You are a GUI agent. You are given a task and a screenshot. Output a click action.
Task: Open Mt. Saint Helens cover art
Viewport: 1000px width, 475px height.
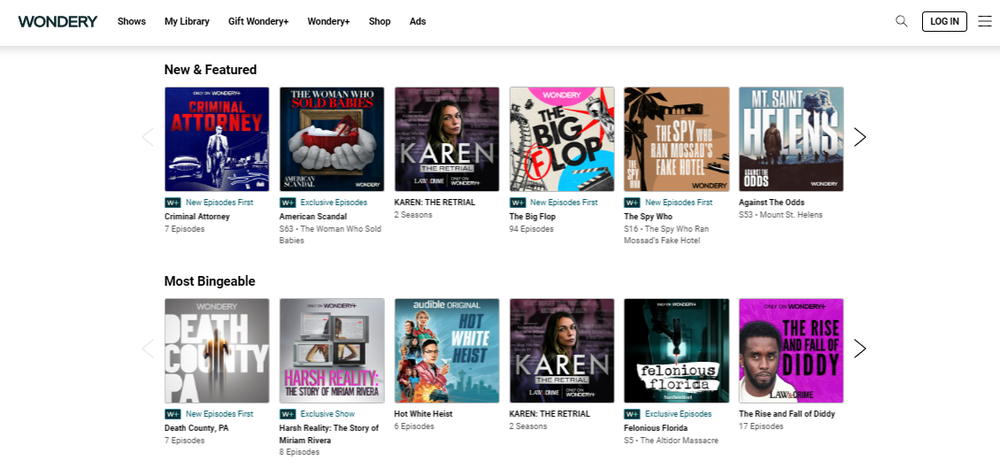point(791,139)
